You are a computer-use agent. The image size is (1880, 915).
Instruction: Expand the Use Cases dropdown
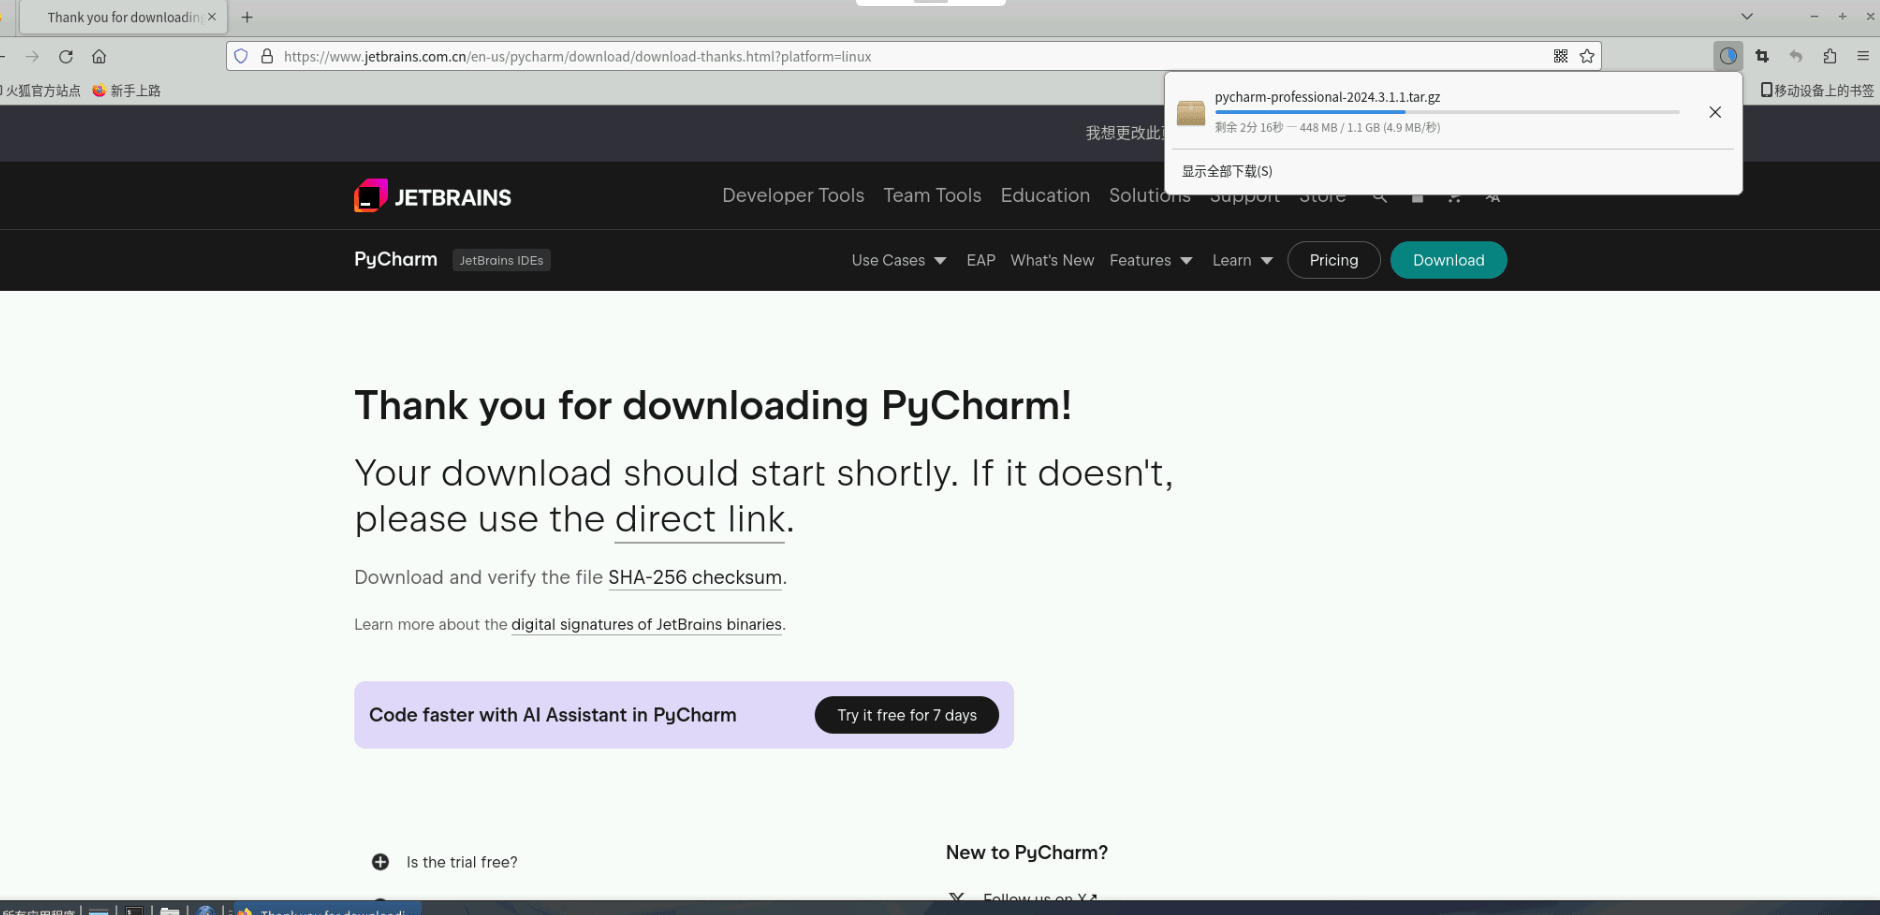click(899, 260)
